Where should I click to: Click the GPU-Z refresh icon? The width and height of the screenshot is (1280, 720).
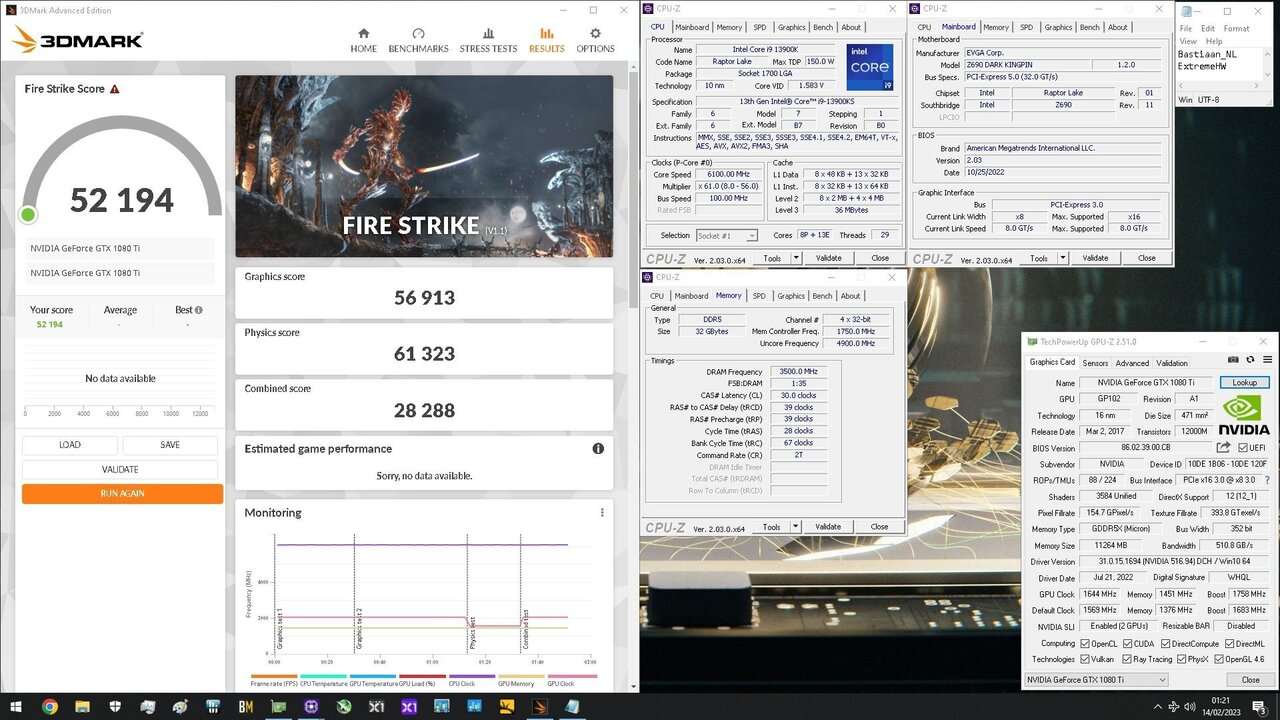pos(1250,360)
